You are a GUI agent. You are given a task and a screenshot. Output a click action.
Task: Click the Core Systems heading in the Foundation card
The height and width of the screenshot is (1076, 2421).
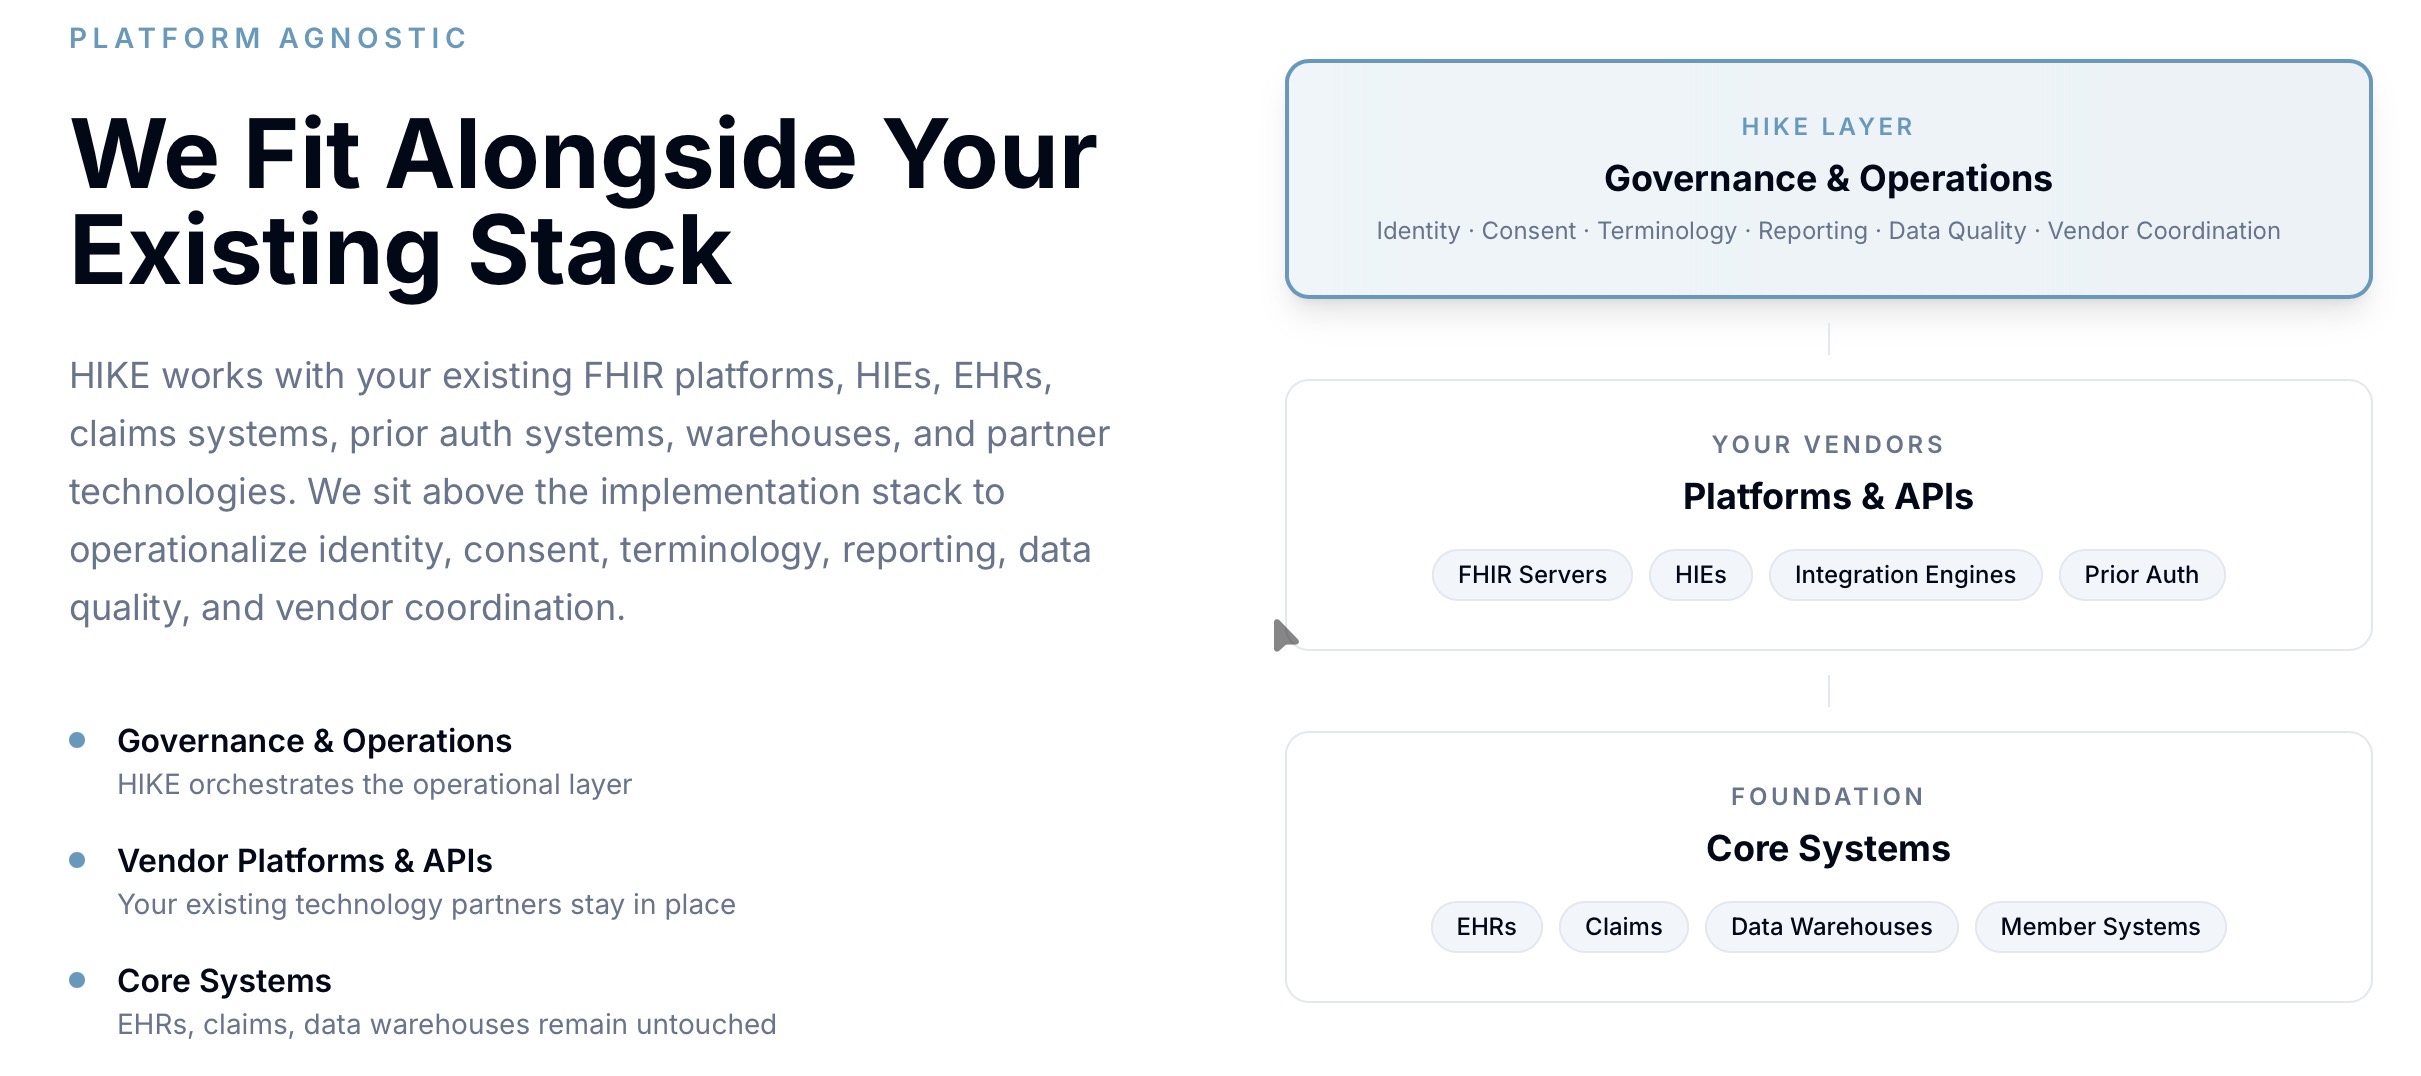(1828, 849)
